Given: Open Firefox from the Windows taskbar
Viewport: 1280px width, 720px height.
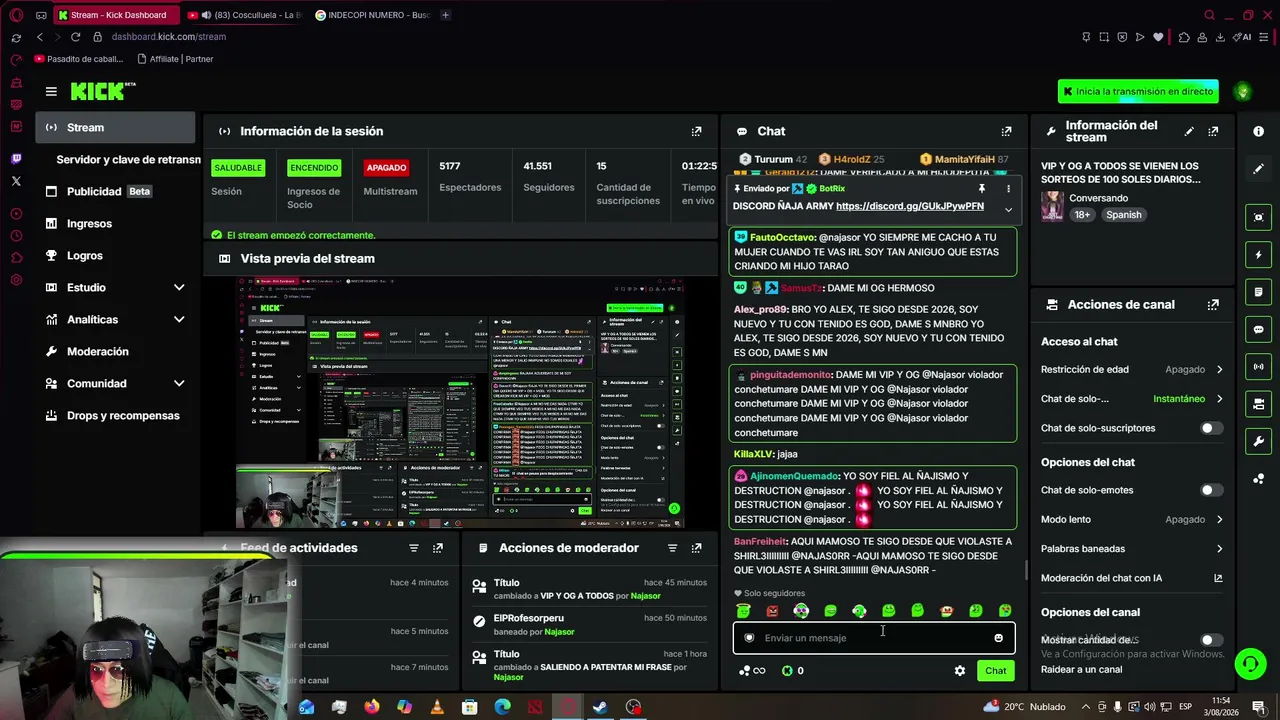Looking at the screenshot, I should click(372, 707).
